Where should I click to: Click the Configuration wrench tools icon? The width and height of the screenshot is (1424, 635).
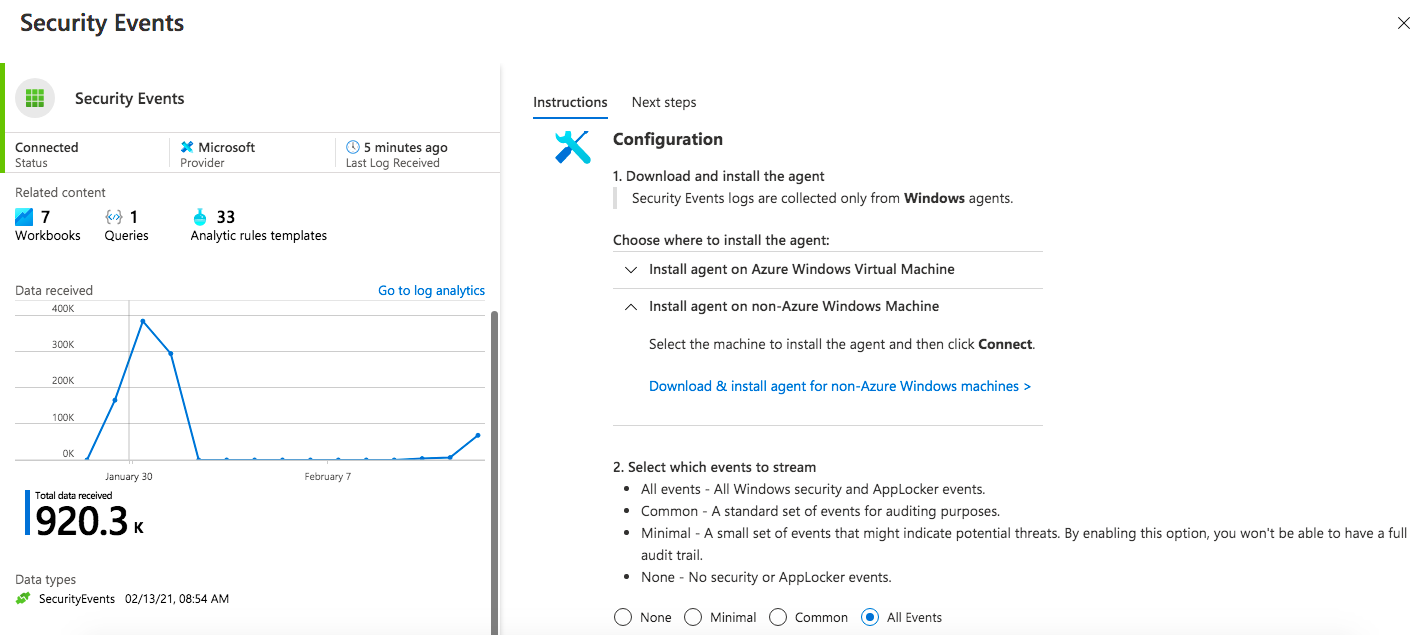[x=573, y=147]
